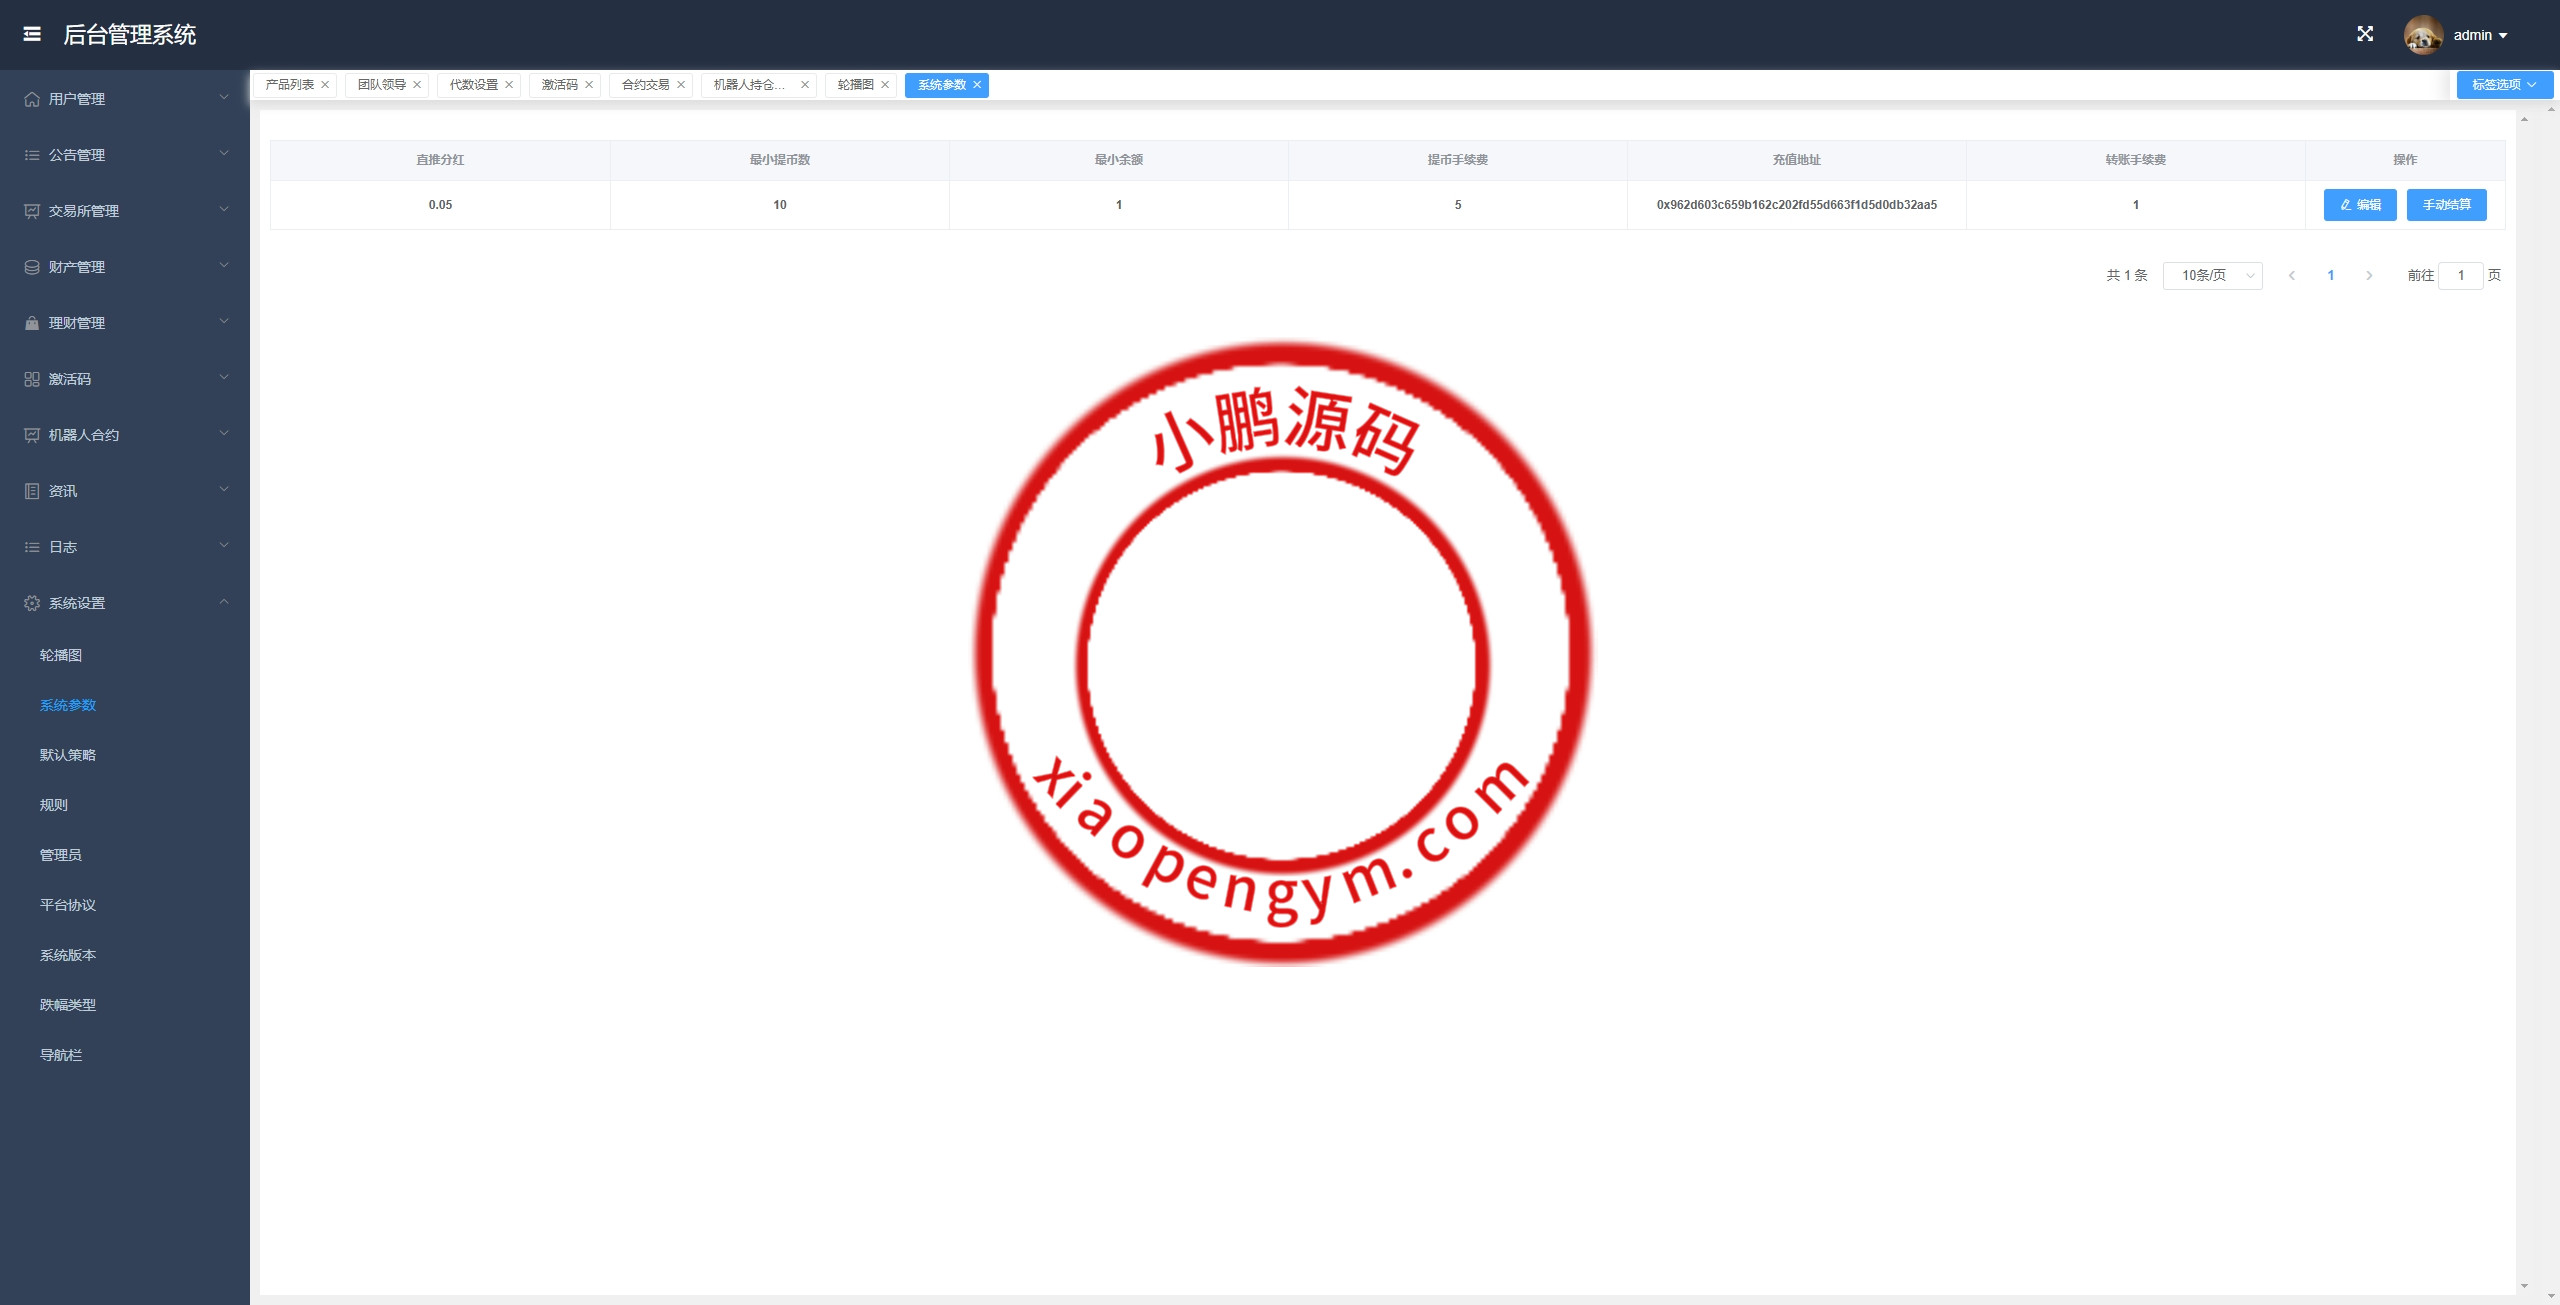Close the 轮播图 tab

885,85
